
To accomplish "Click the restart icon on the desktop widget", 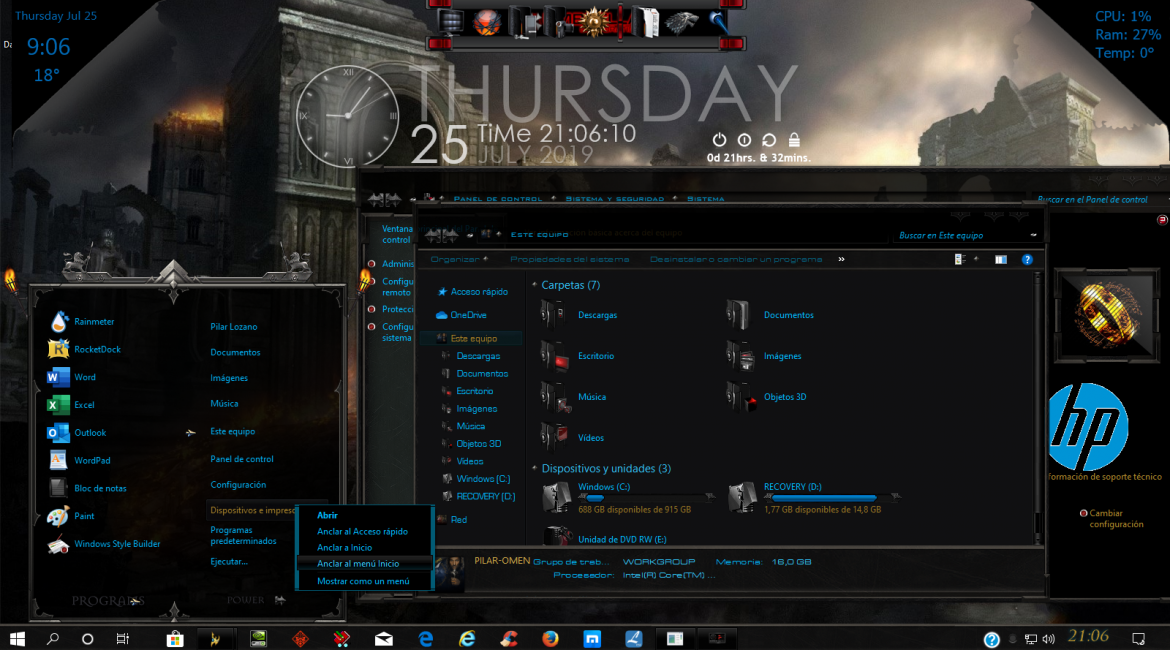I will (769, 140).
